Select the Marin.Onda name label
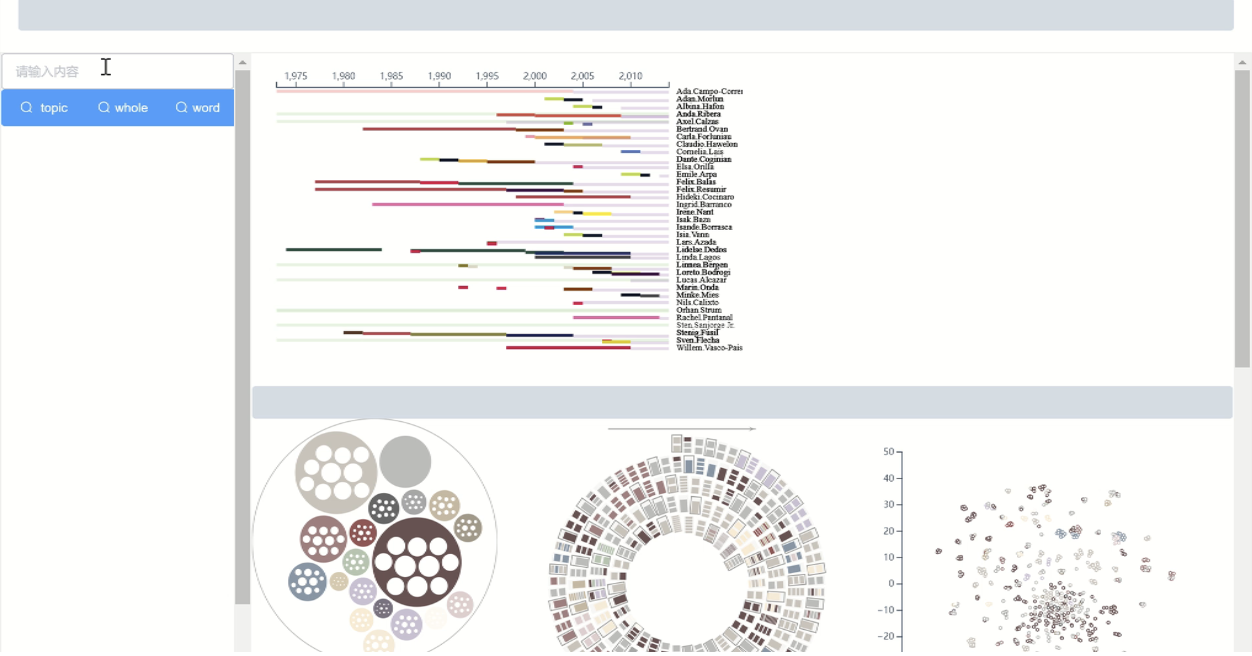 pyautogui.click(x=697, y=287)
